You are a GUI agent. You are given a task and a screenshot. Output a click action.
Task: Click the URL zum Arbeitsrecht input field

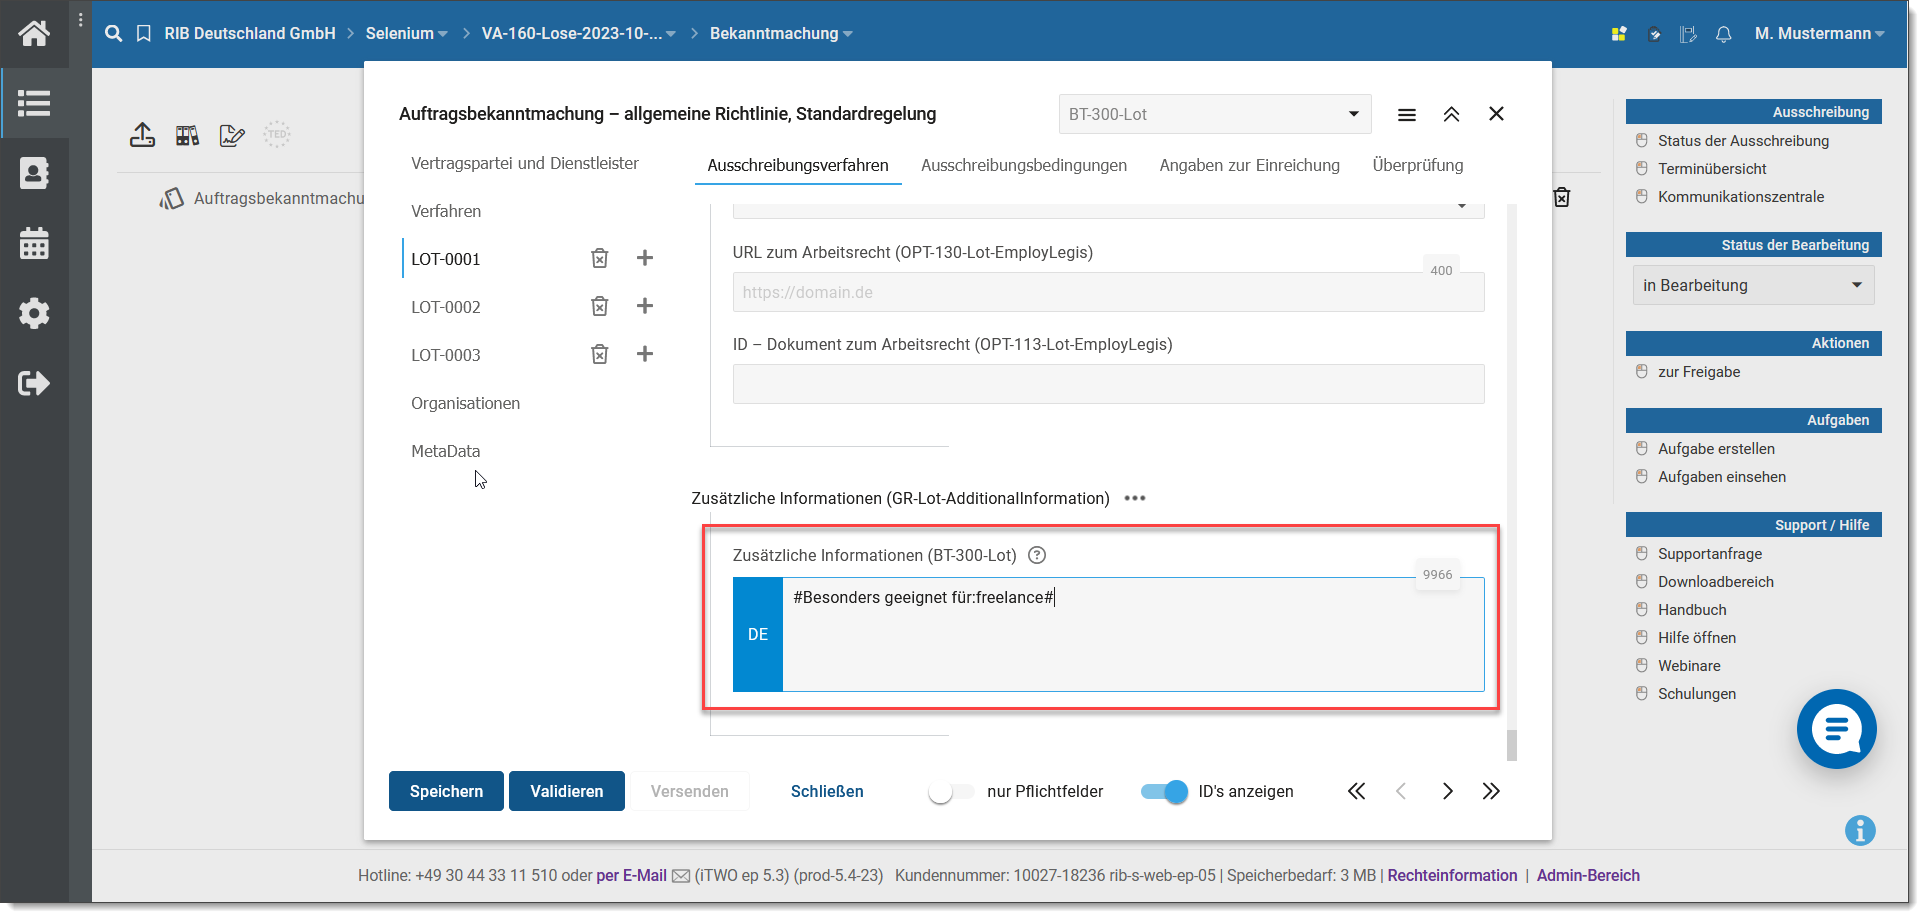click(1108, 292)
